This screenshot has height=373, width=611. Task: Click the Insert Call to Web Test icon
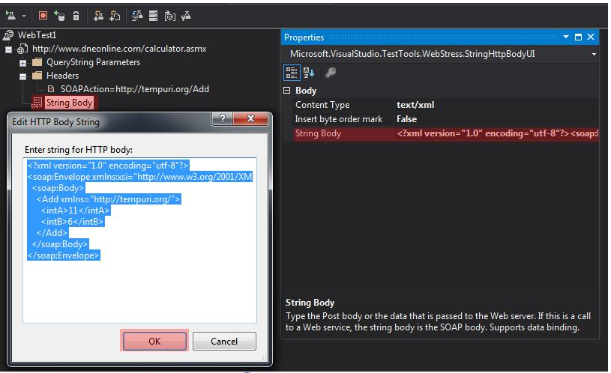tap(99, 16)
